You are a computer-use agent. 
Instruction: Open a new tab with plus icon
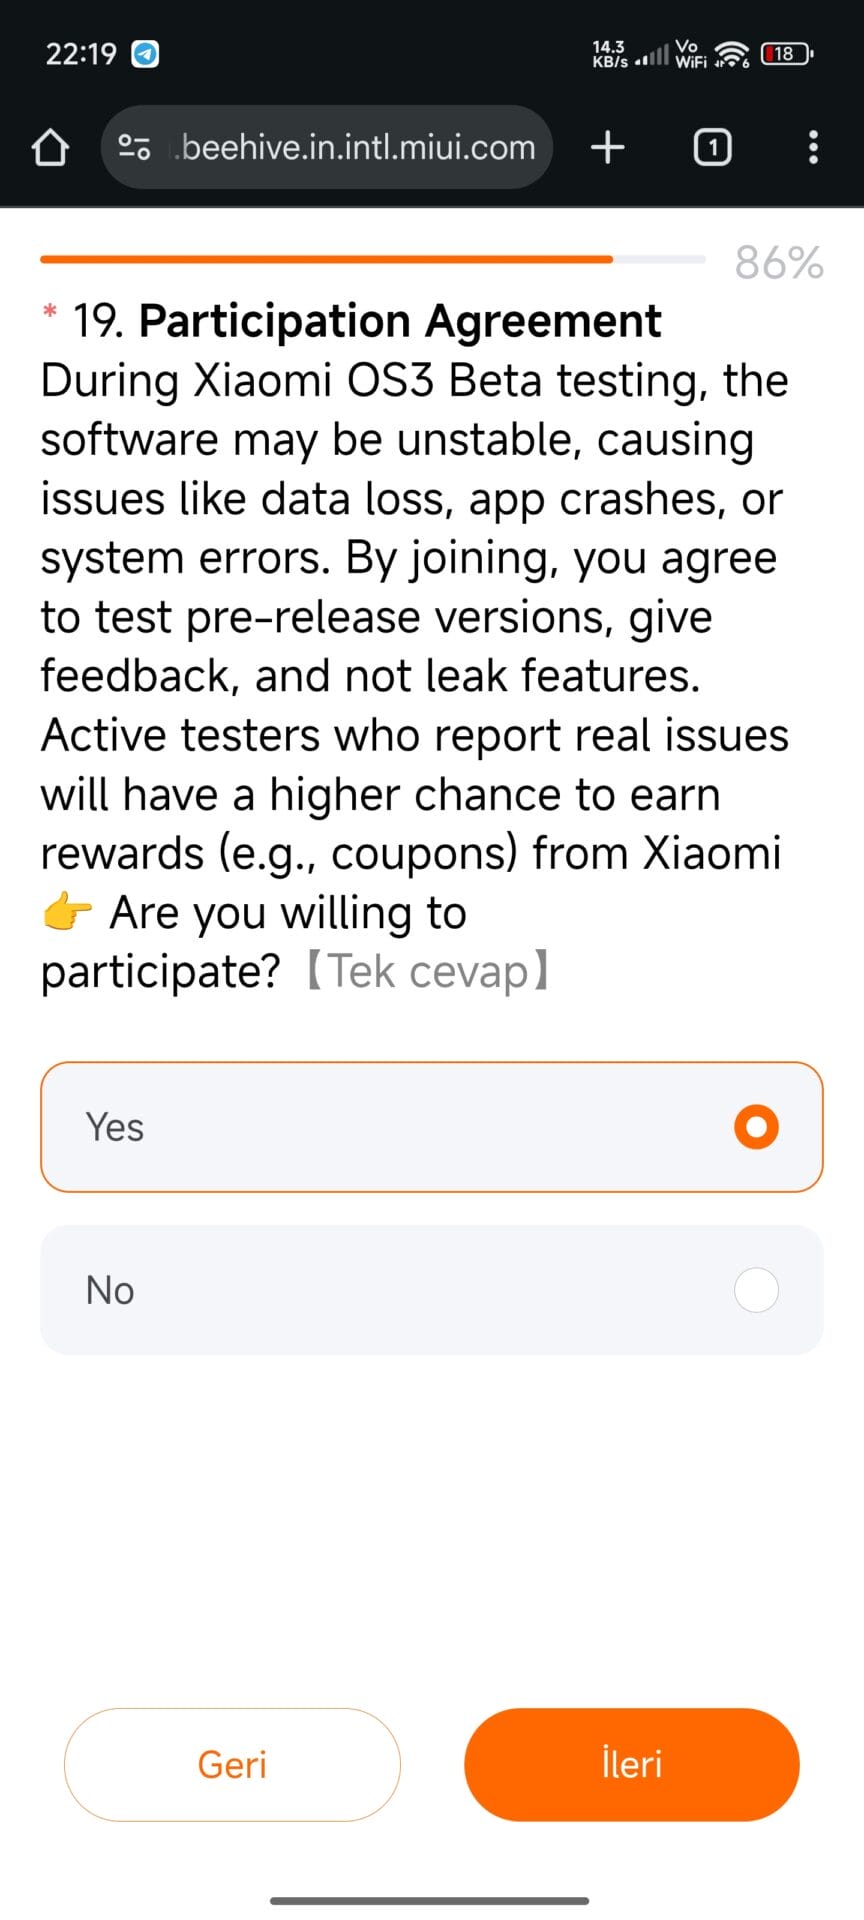608,148
